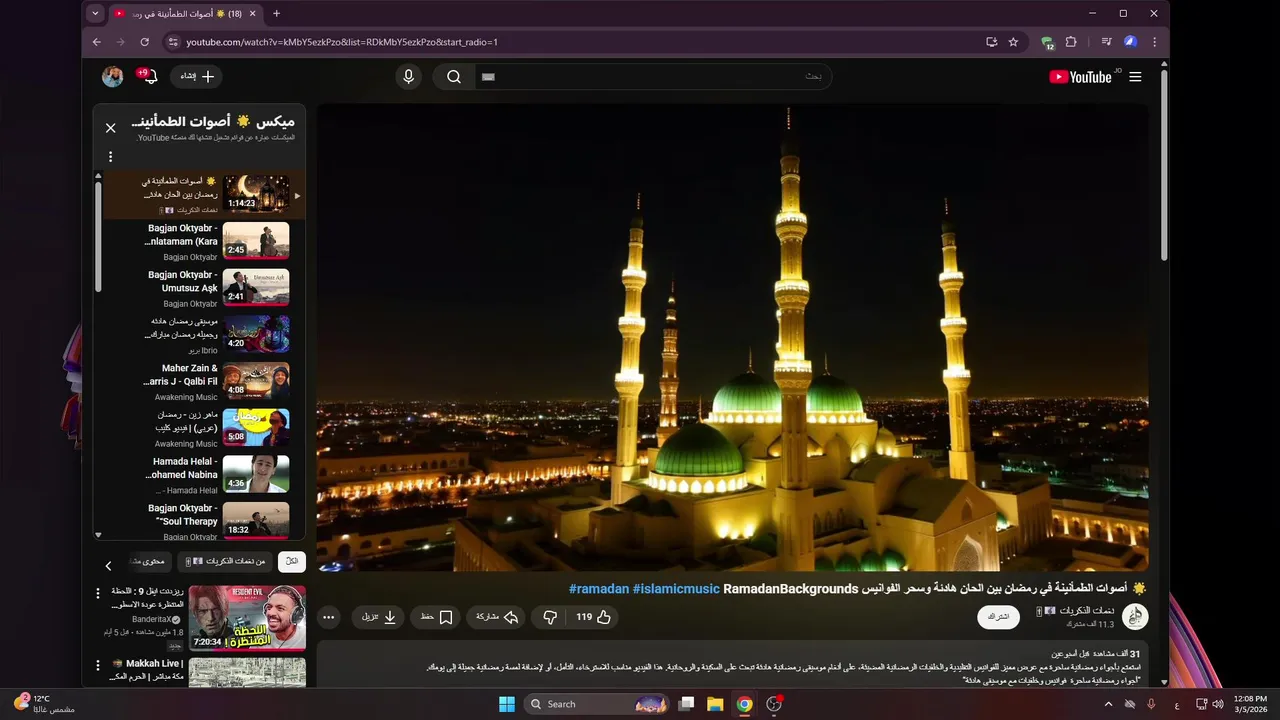Open Resident Evil 9 recommended video thumbnail
This screenshot has height=720, width=1280.
pos(247,618)
